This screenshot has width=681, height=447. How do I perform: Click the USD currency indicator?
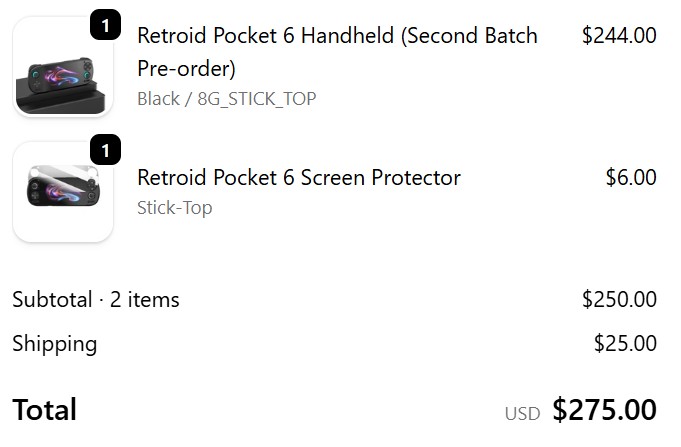[522, 413]
